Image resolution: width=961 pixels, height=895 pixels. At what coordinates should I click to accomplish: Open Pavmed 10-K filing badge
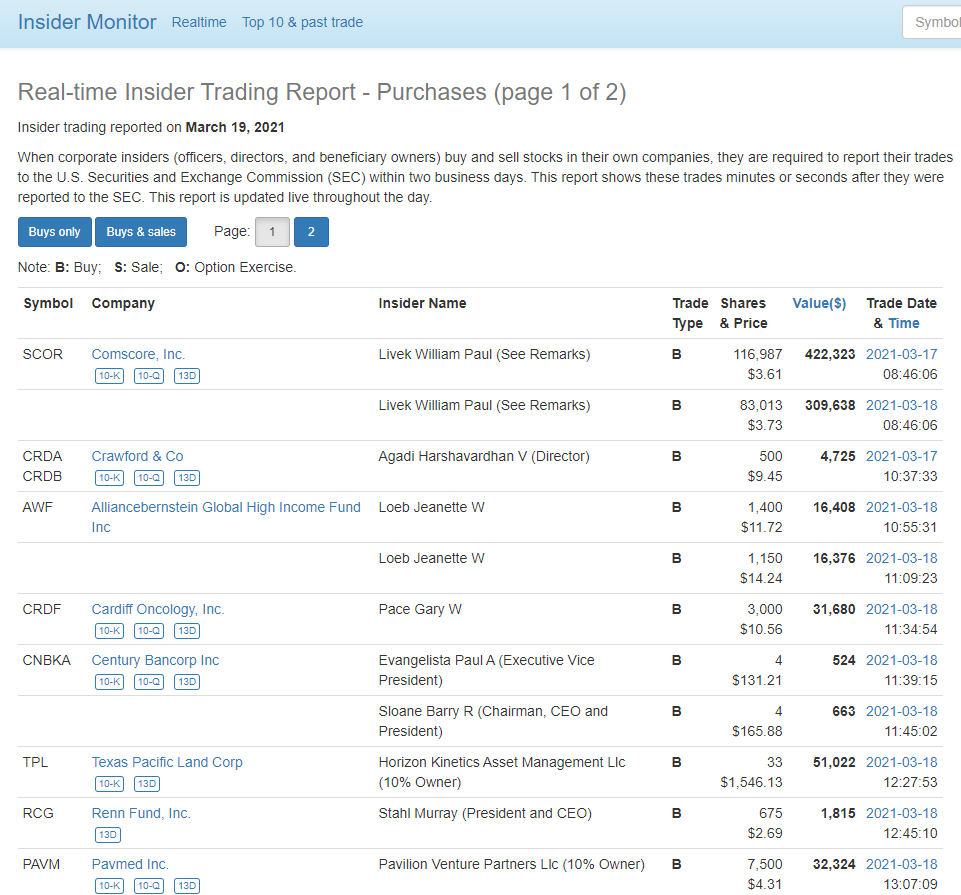(110, 885)
